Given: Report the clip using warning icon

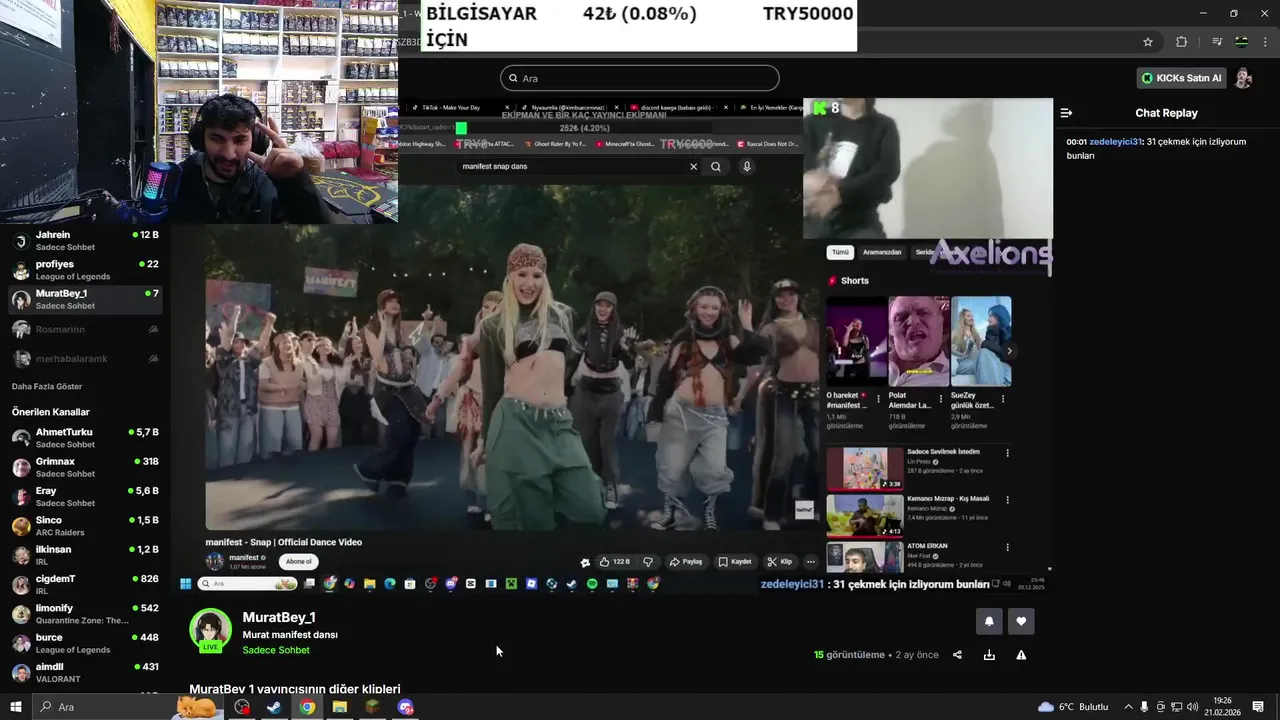Looking at the screenshot, I should click(x=1021, y=655).
